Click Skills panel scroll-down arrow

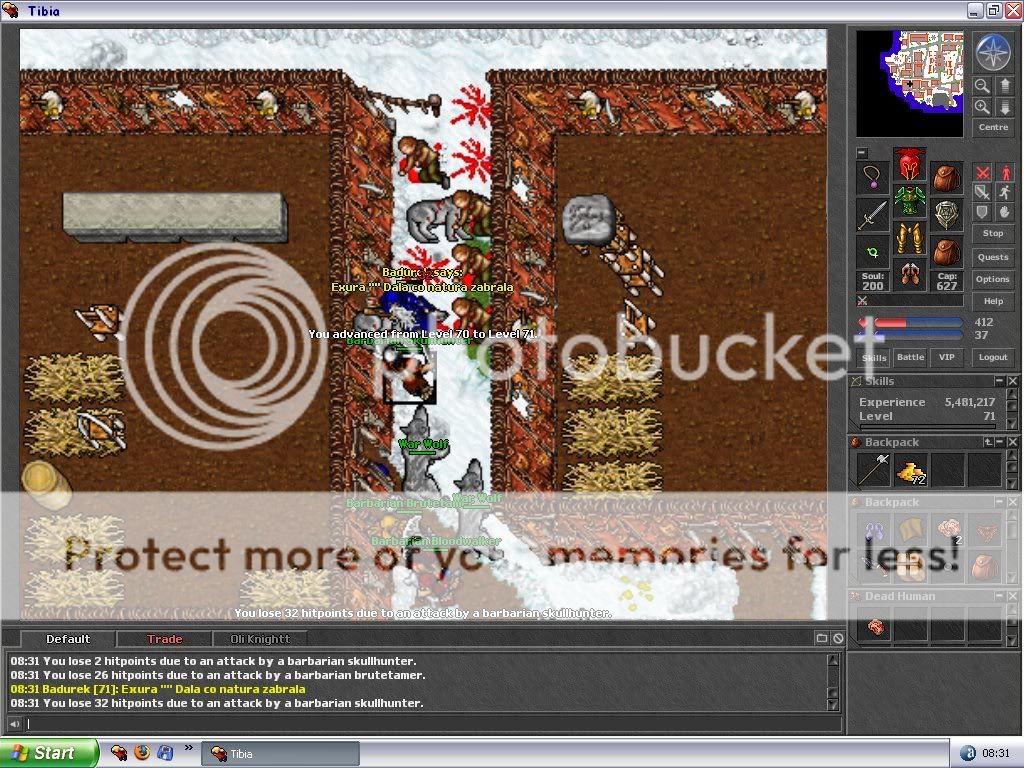1012,424
